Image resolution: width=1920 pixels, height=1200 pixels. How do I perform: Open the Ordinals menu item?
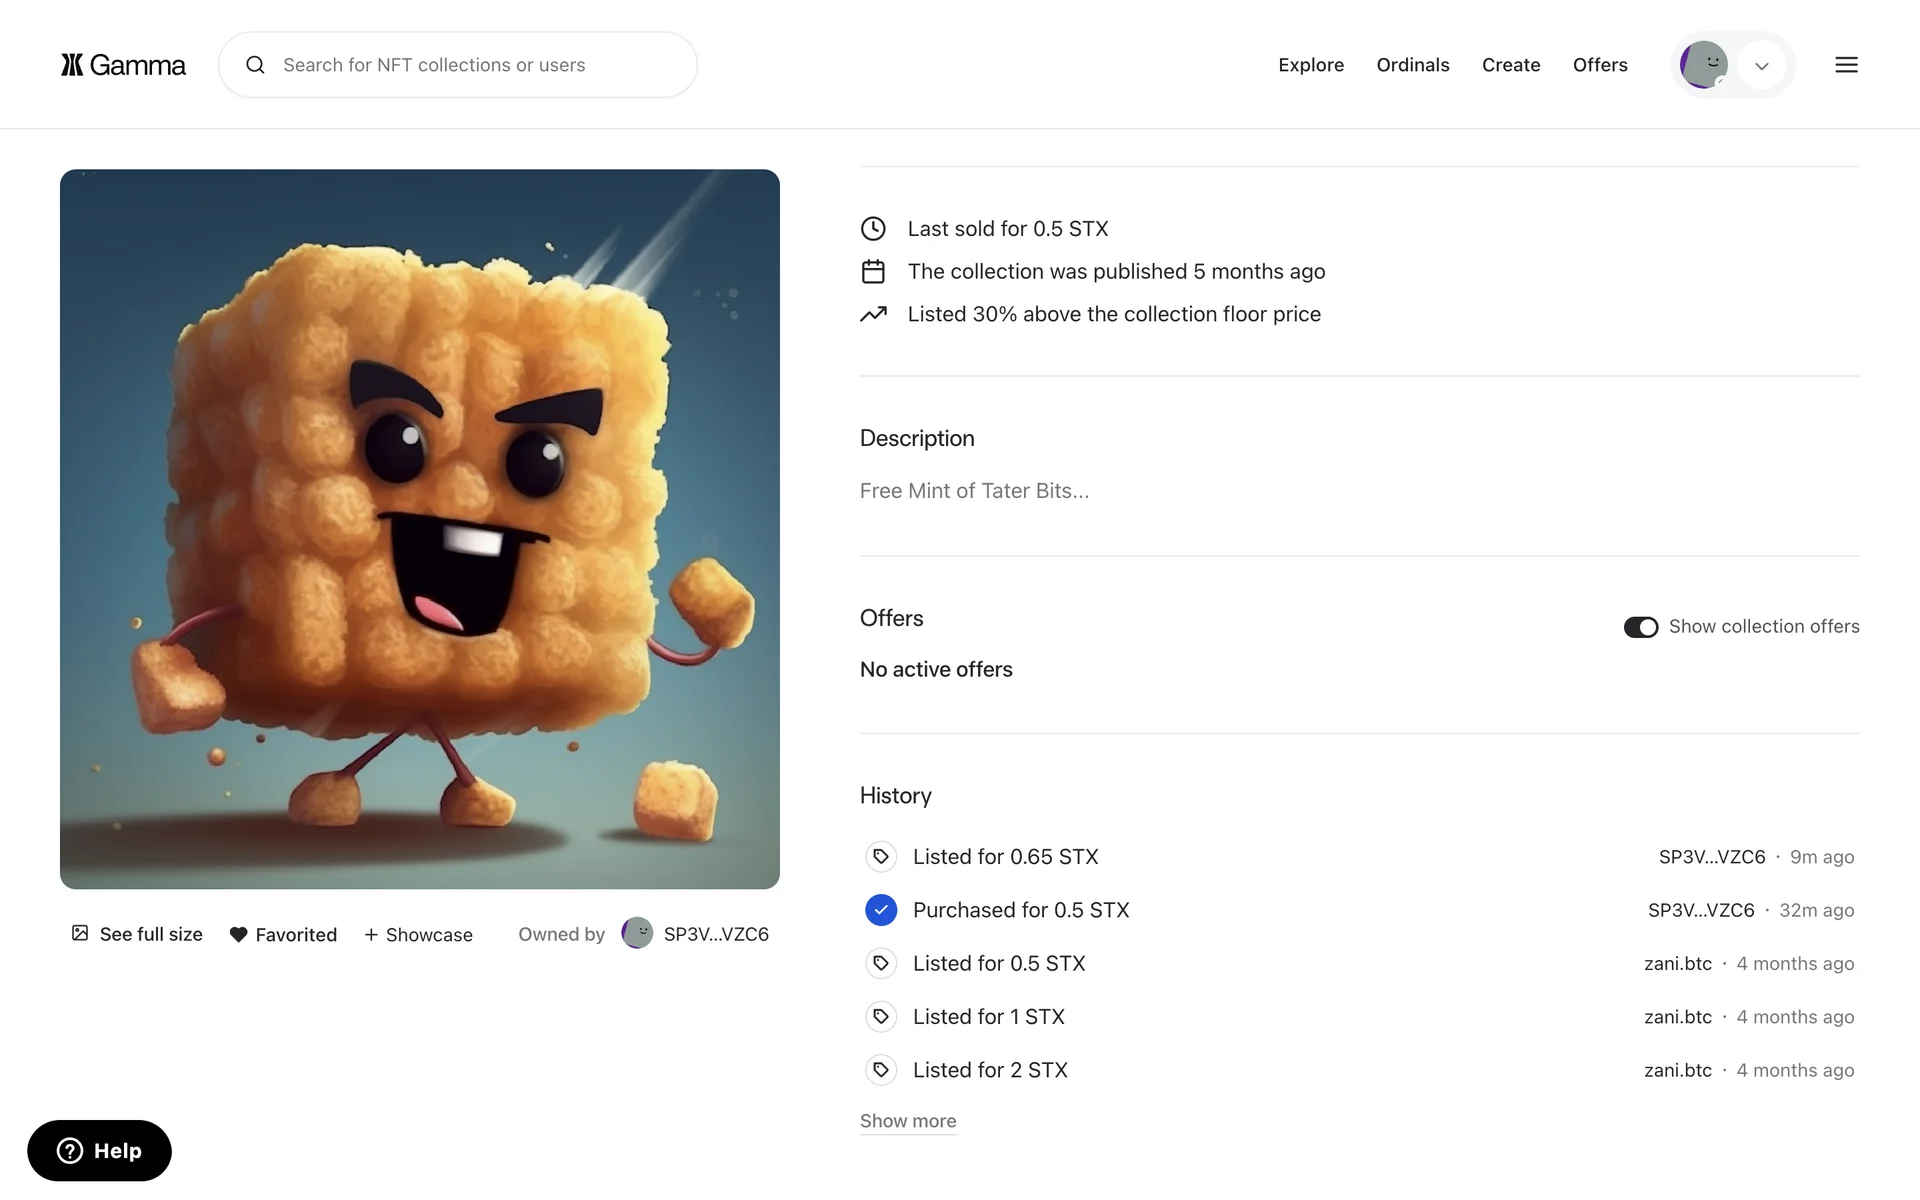pyautogui.click(x=1412, y=65)
